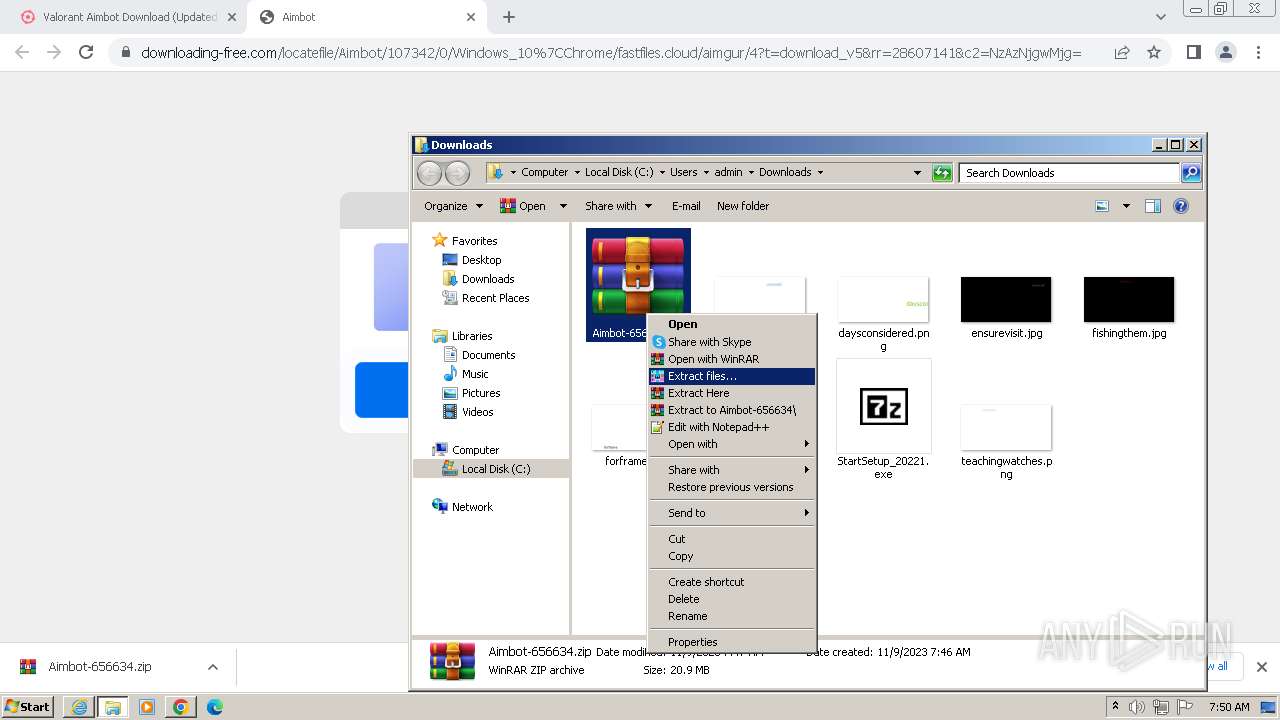Choose Extract Here from context menu

click(732, 393)
